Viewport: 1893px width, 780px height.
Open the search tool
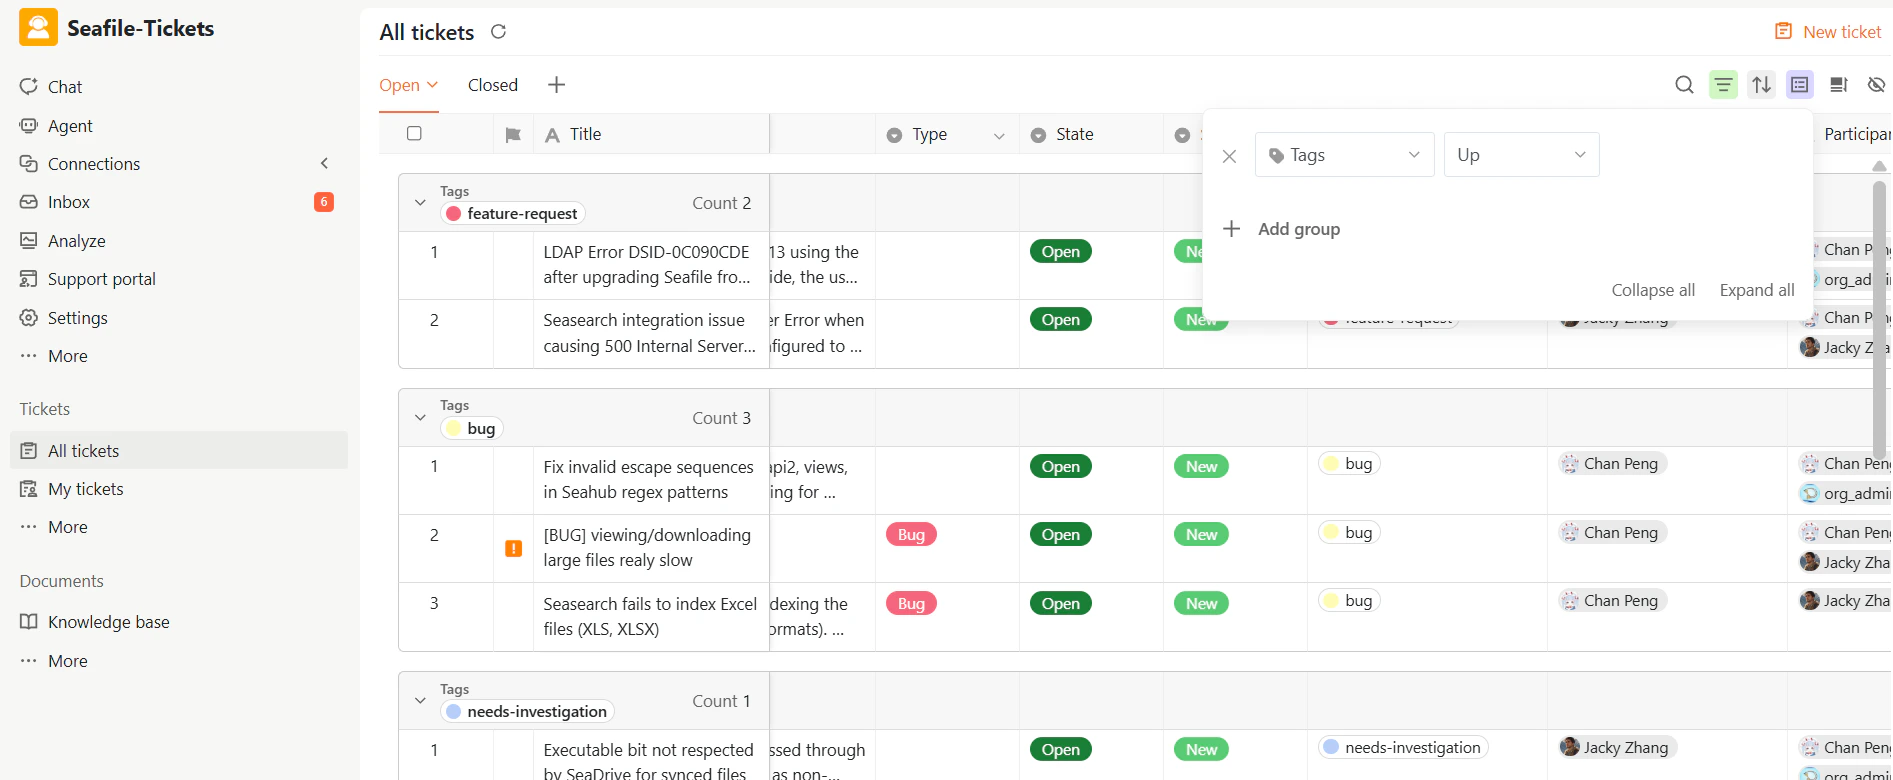coord(1684,85)
